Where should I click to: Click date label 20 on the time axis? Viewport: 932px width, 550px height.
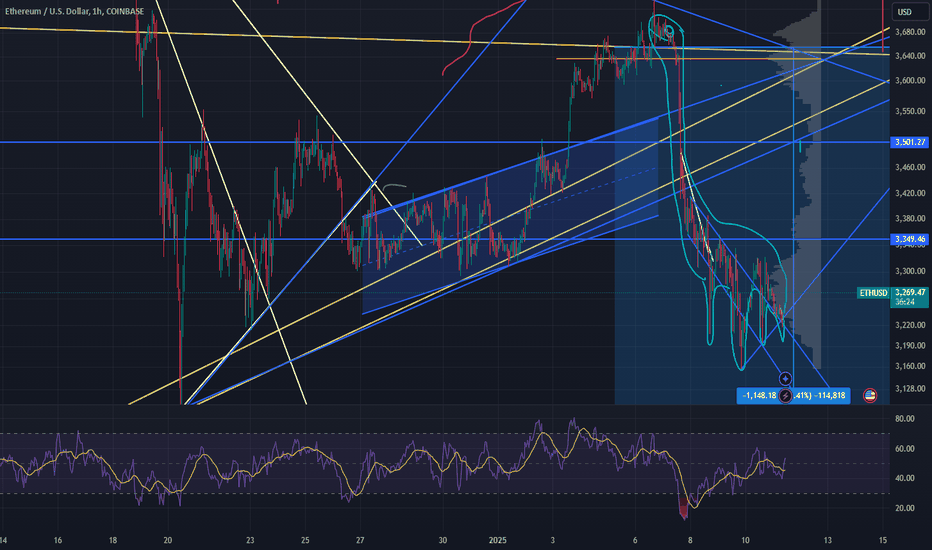[x=168, y=540]
